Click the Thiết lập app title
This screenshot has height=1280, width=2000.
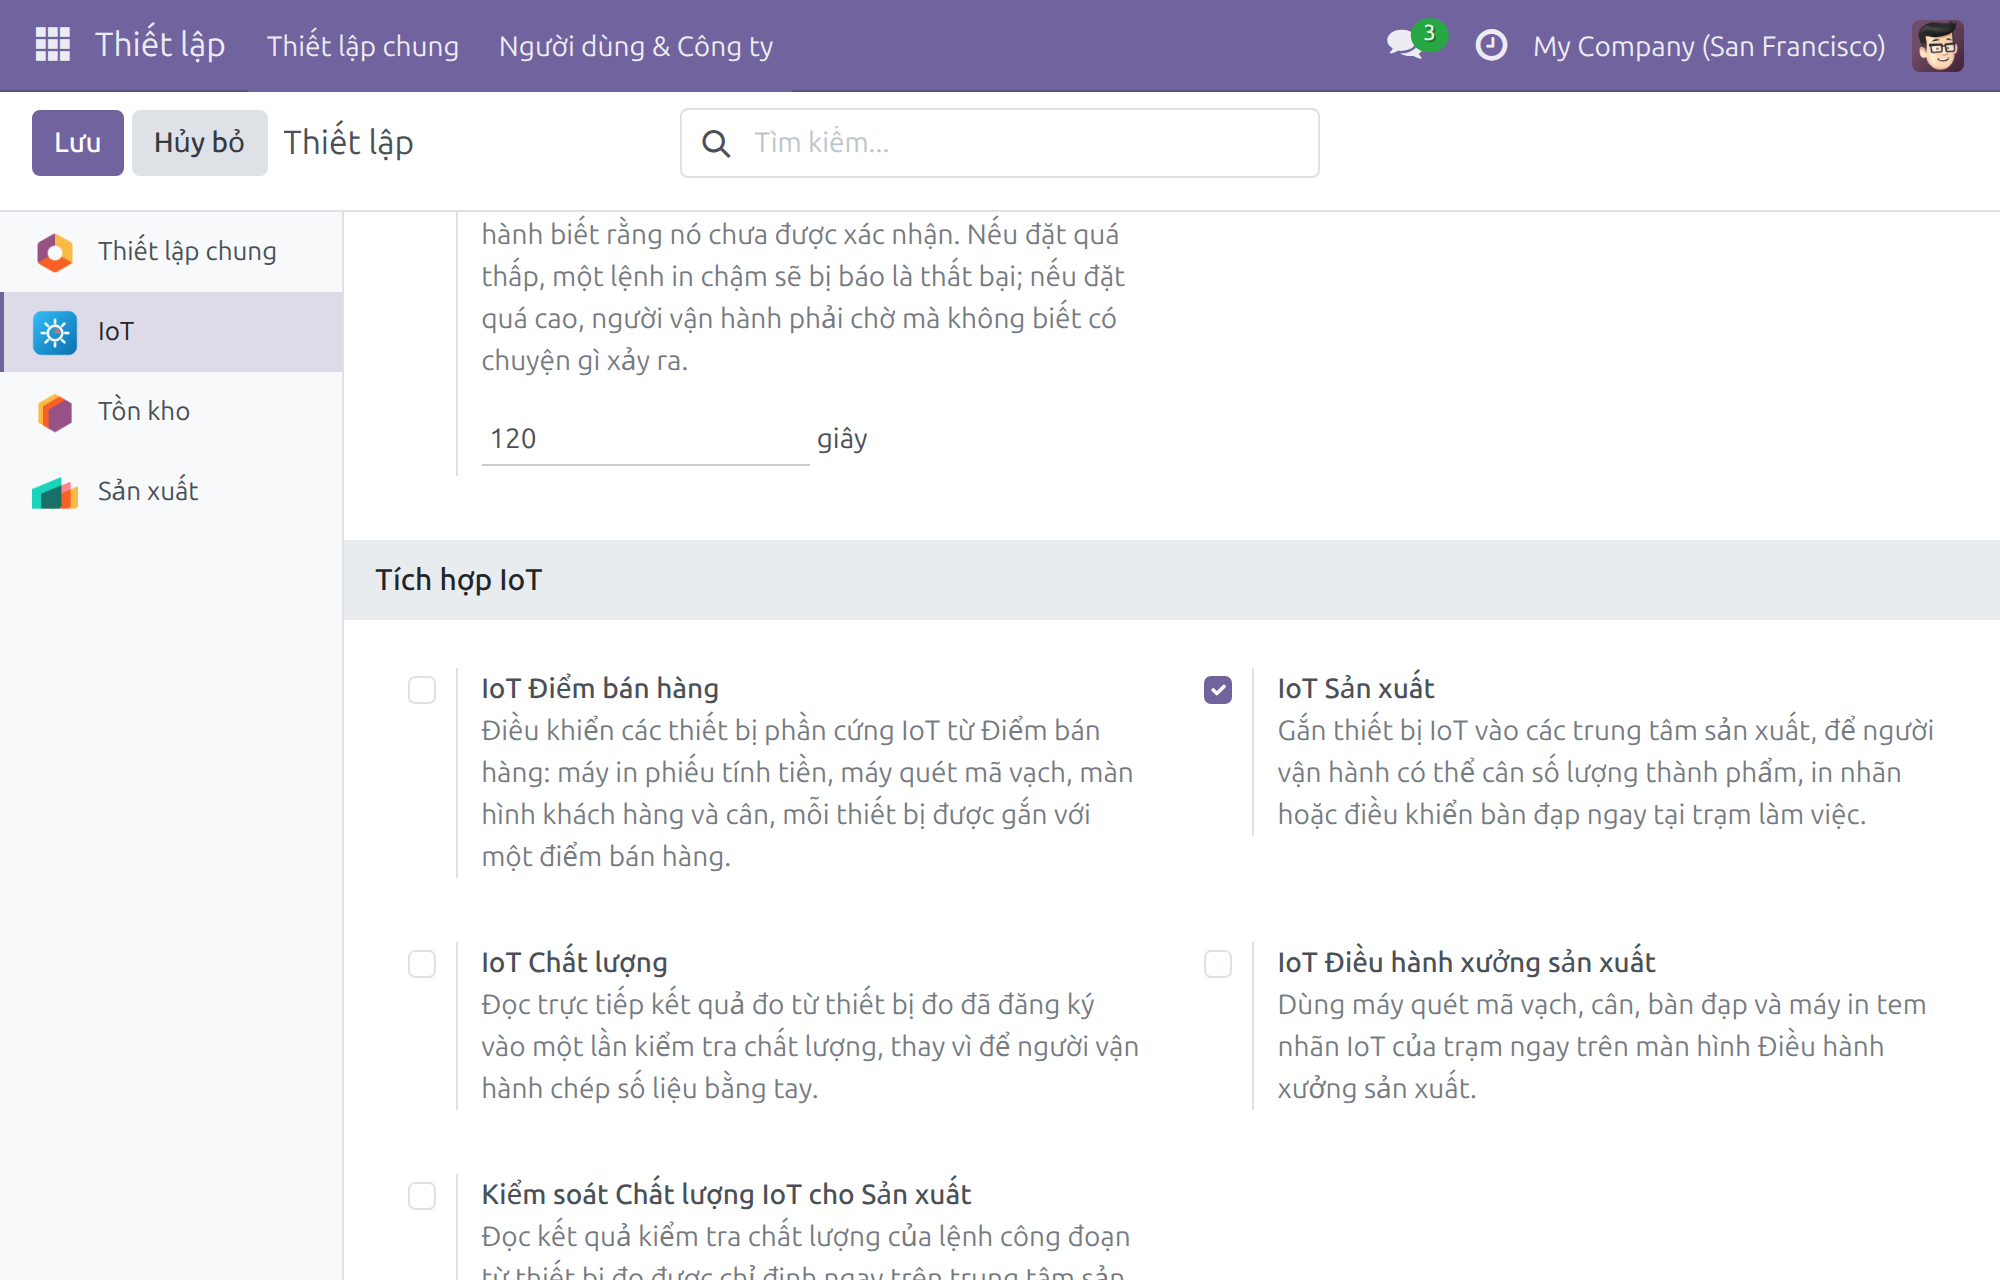coord(160,45)
